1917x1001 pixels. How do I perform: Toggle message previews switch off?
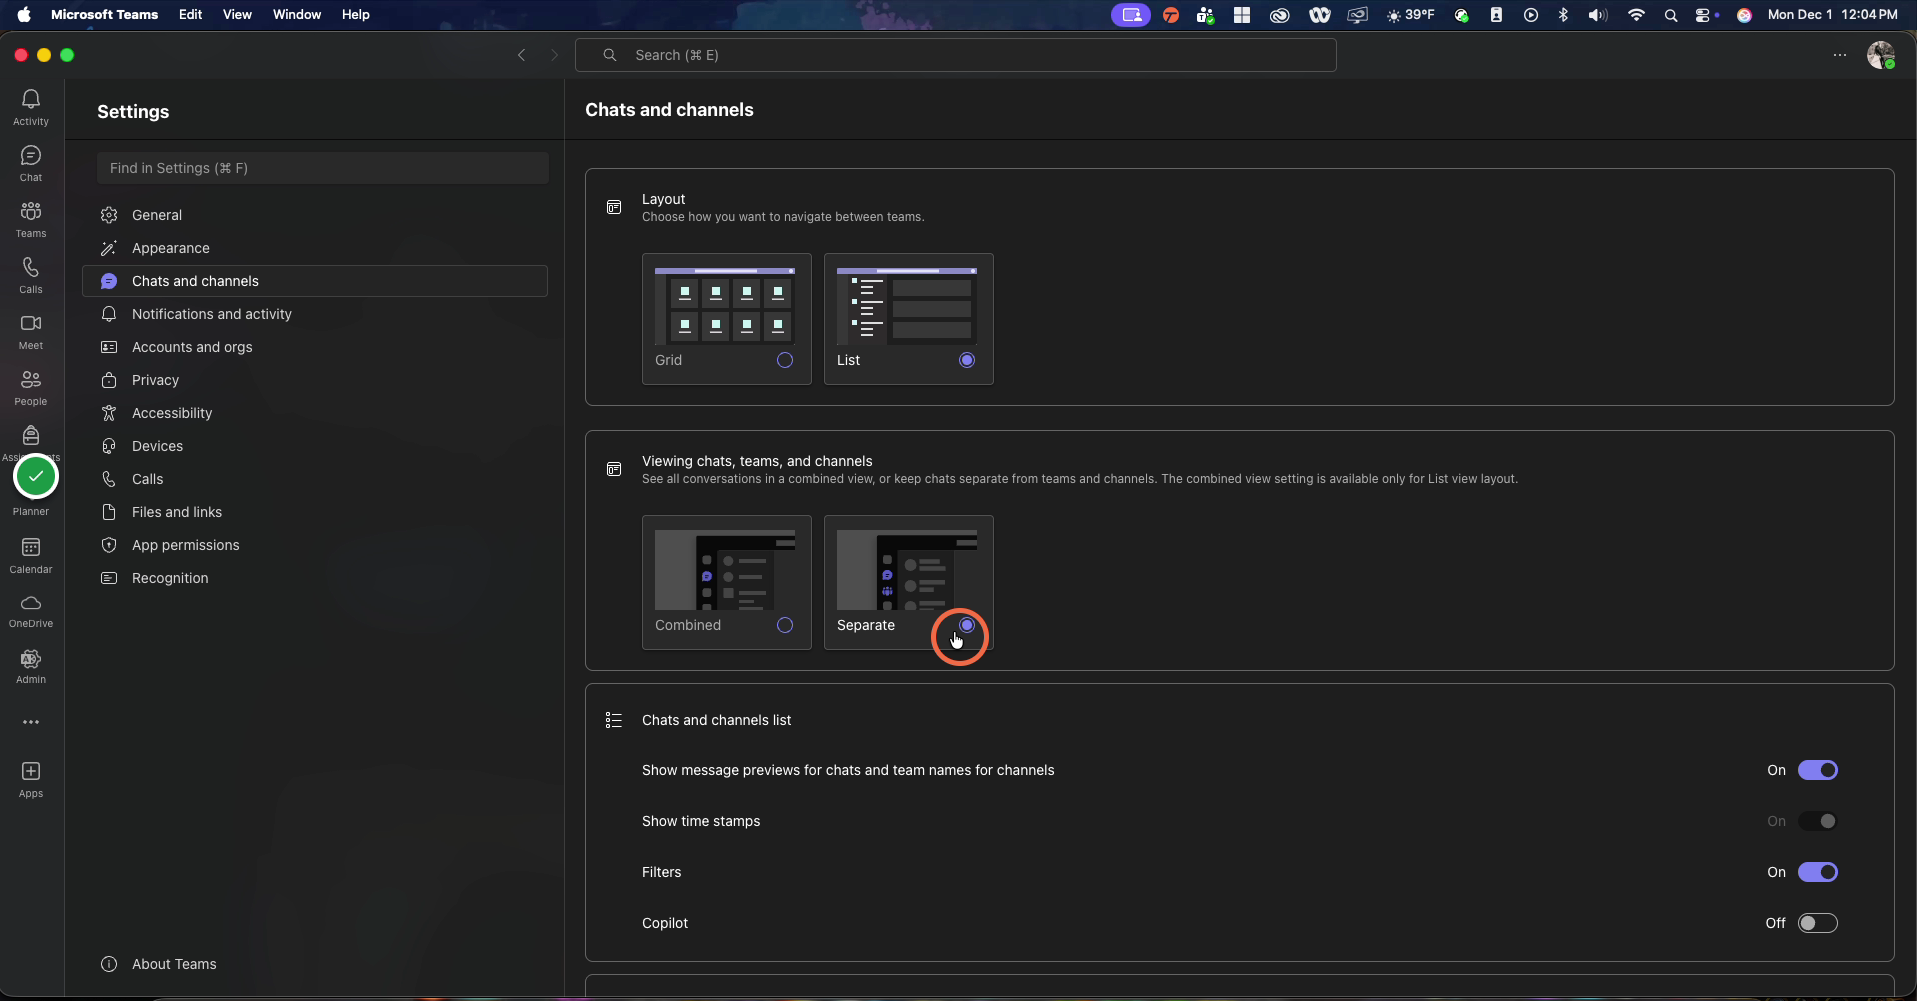point(1818,770)
